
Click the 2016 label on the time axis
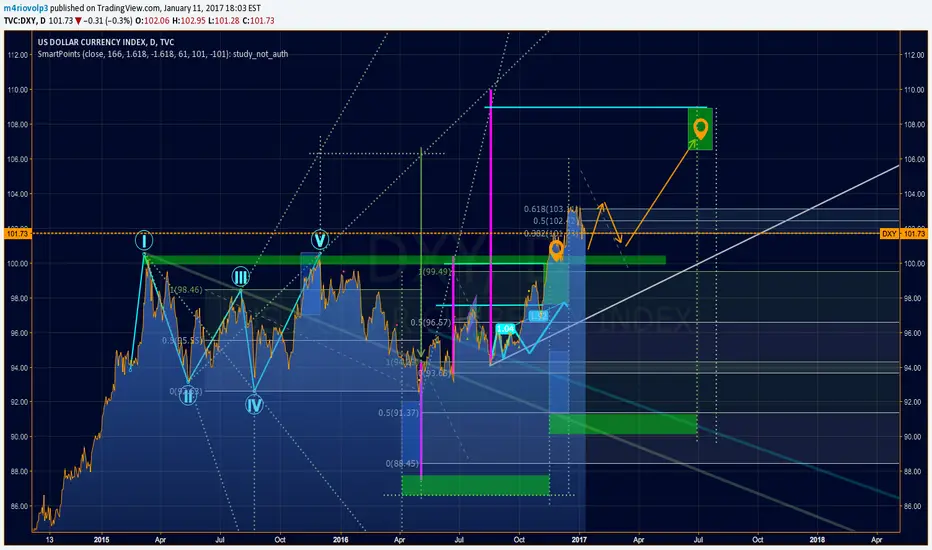point(341,540)
